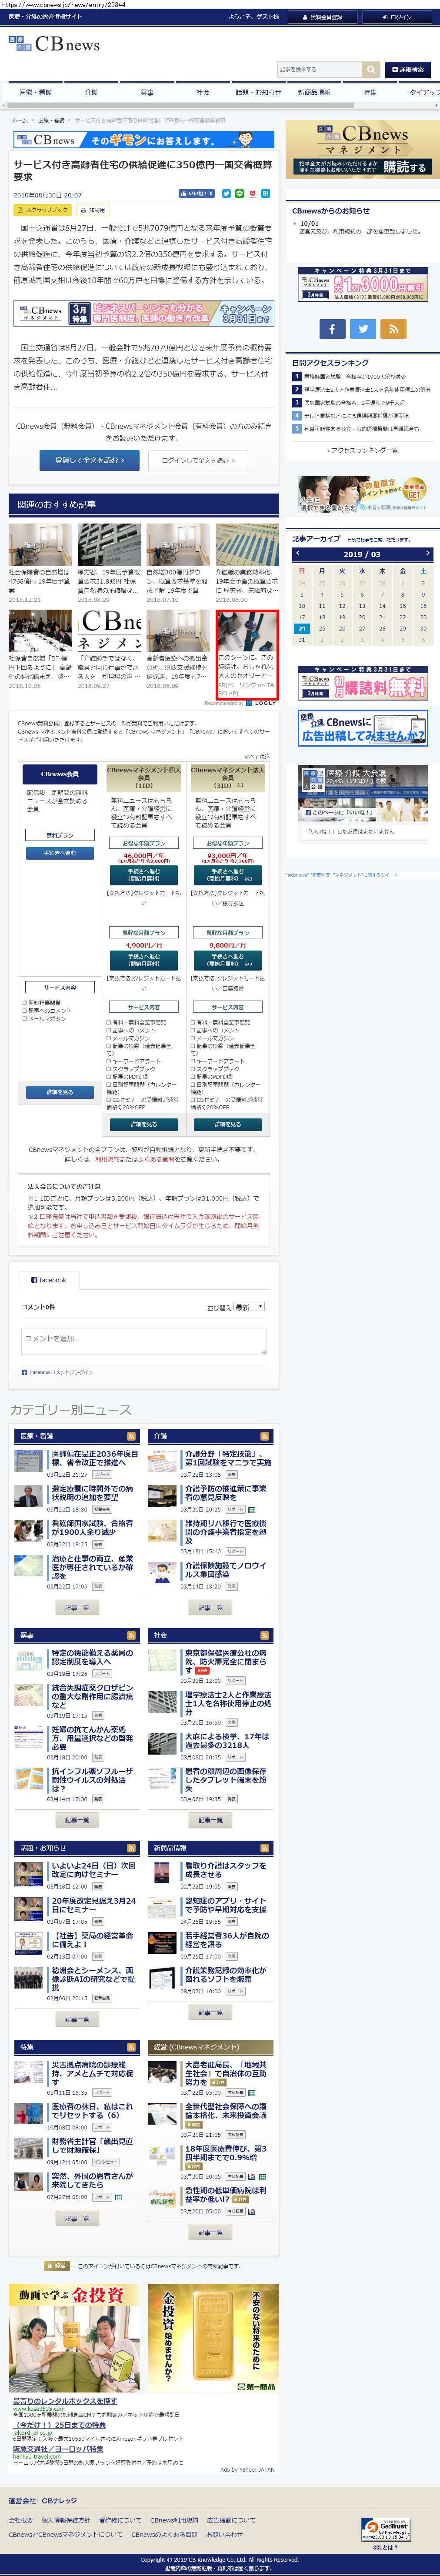This screenshot has width=440, height=2576.
Task: Click the magnifier search icon button
Action: (x=370, y=69)
